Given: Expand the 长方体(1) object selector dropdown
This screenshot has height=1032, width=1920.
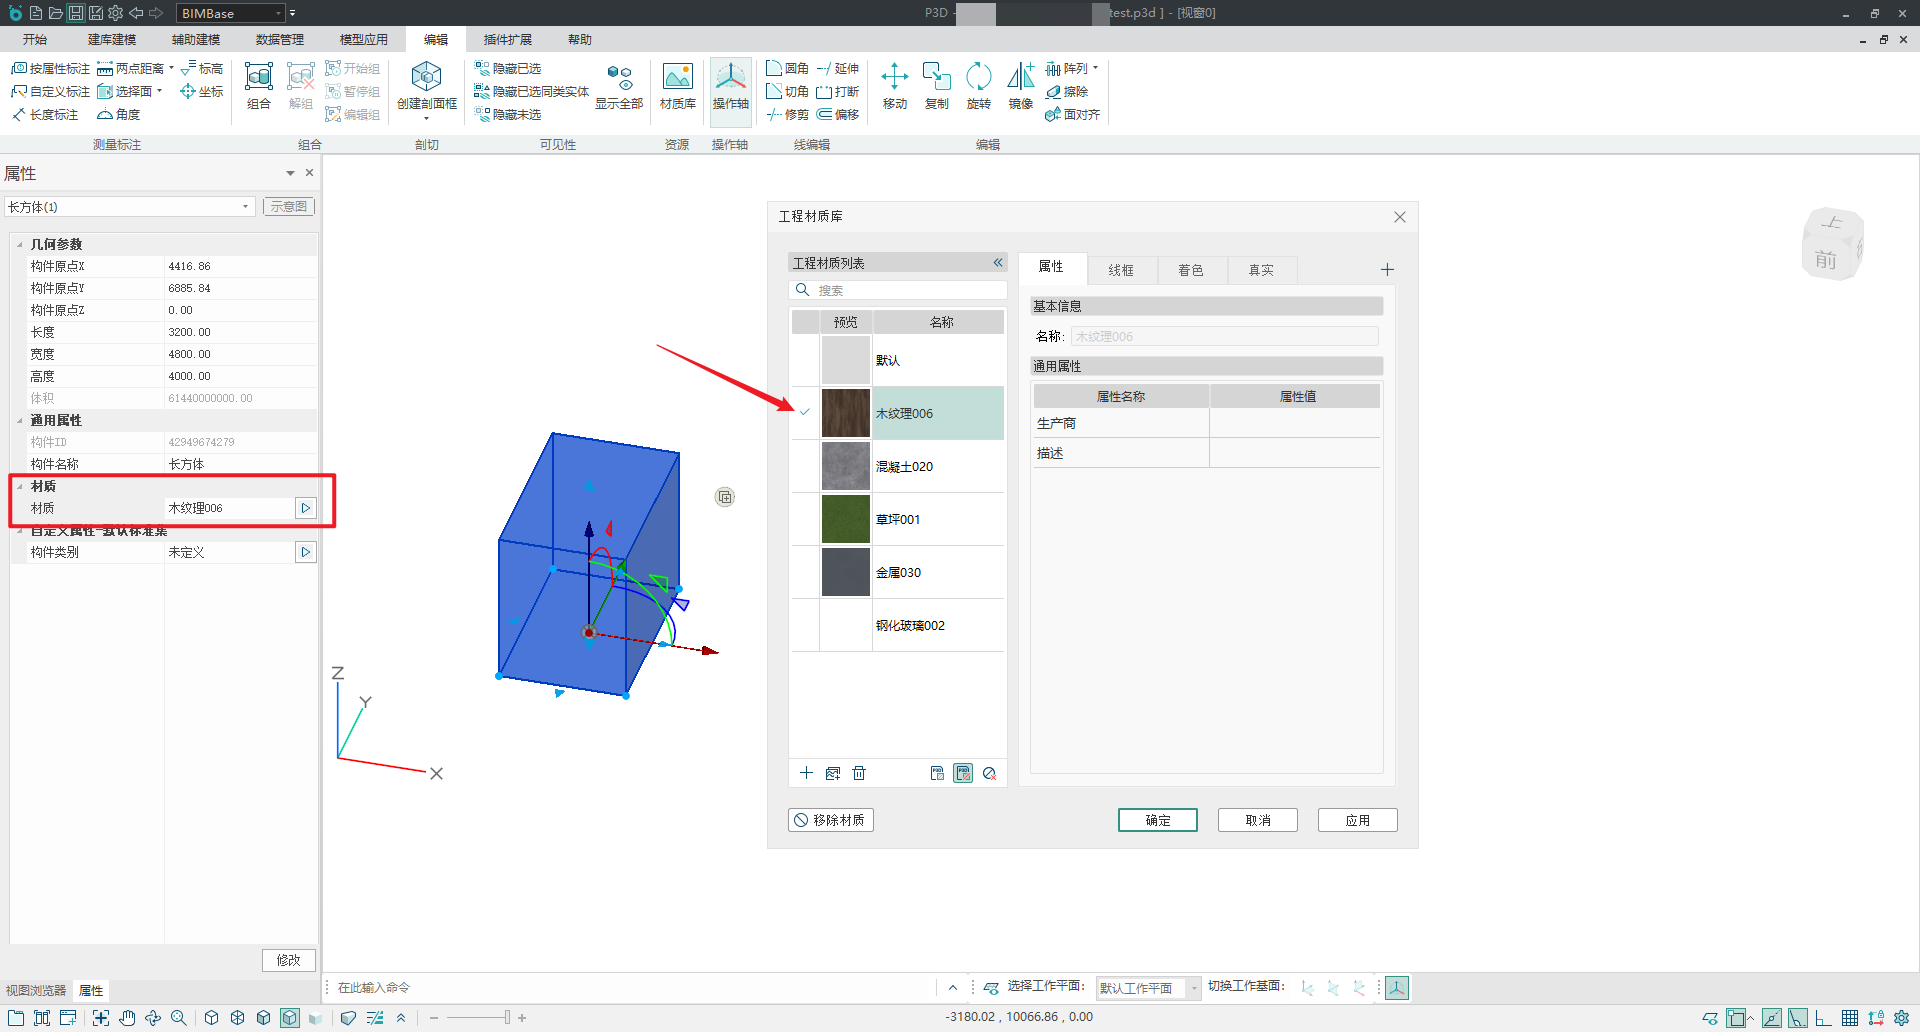Looking at the screenshot, I should coord(245,207).
